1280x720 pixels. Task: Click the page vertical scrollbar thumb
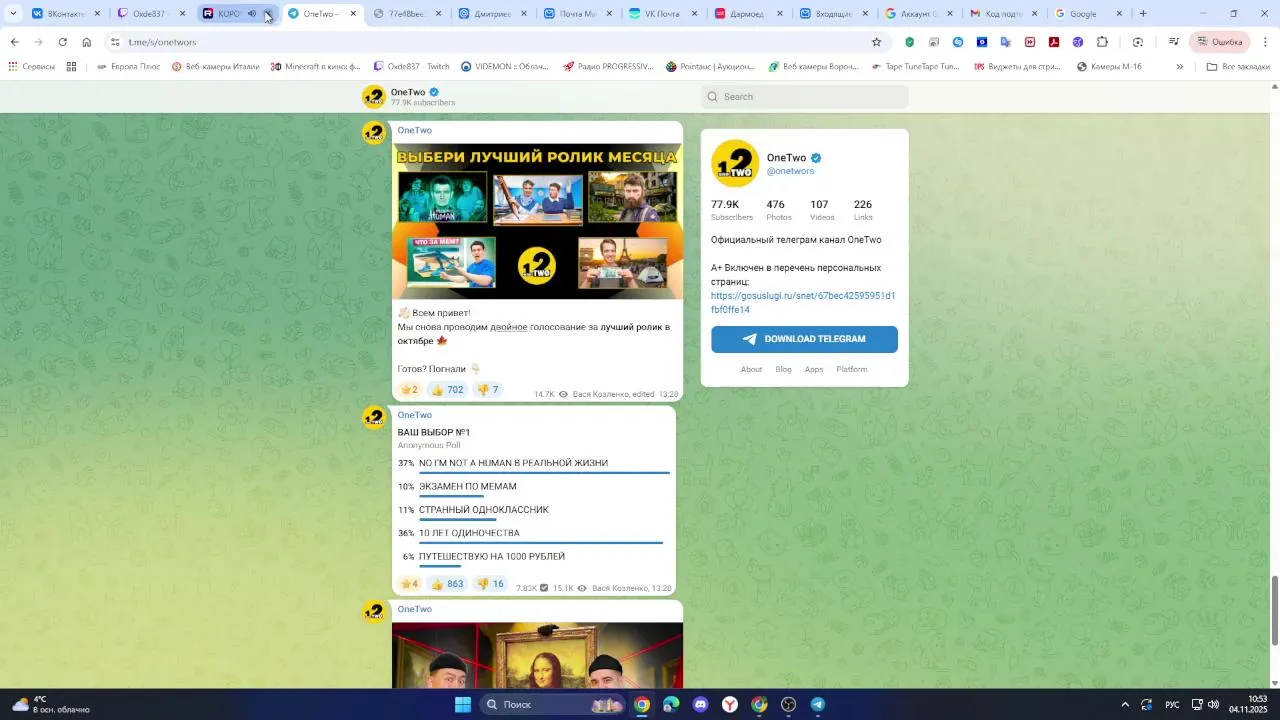[x=1274, y=610]
